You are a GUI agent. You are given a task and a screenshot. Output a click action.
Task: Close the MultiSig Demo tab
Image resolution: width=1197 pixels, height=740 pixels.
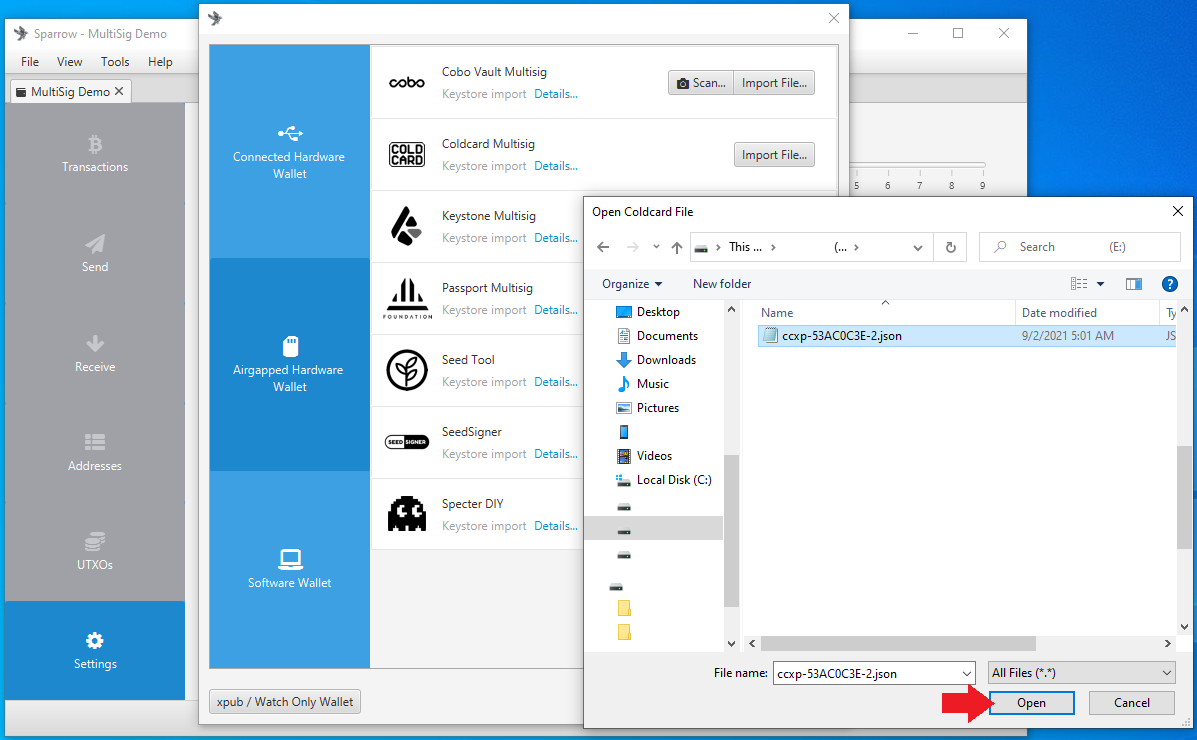point(119,91)
